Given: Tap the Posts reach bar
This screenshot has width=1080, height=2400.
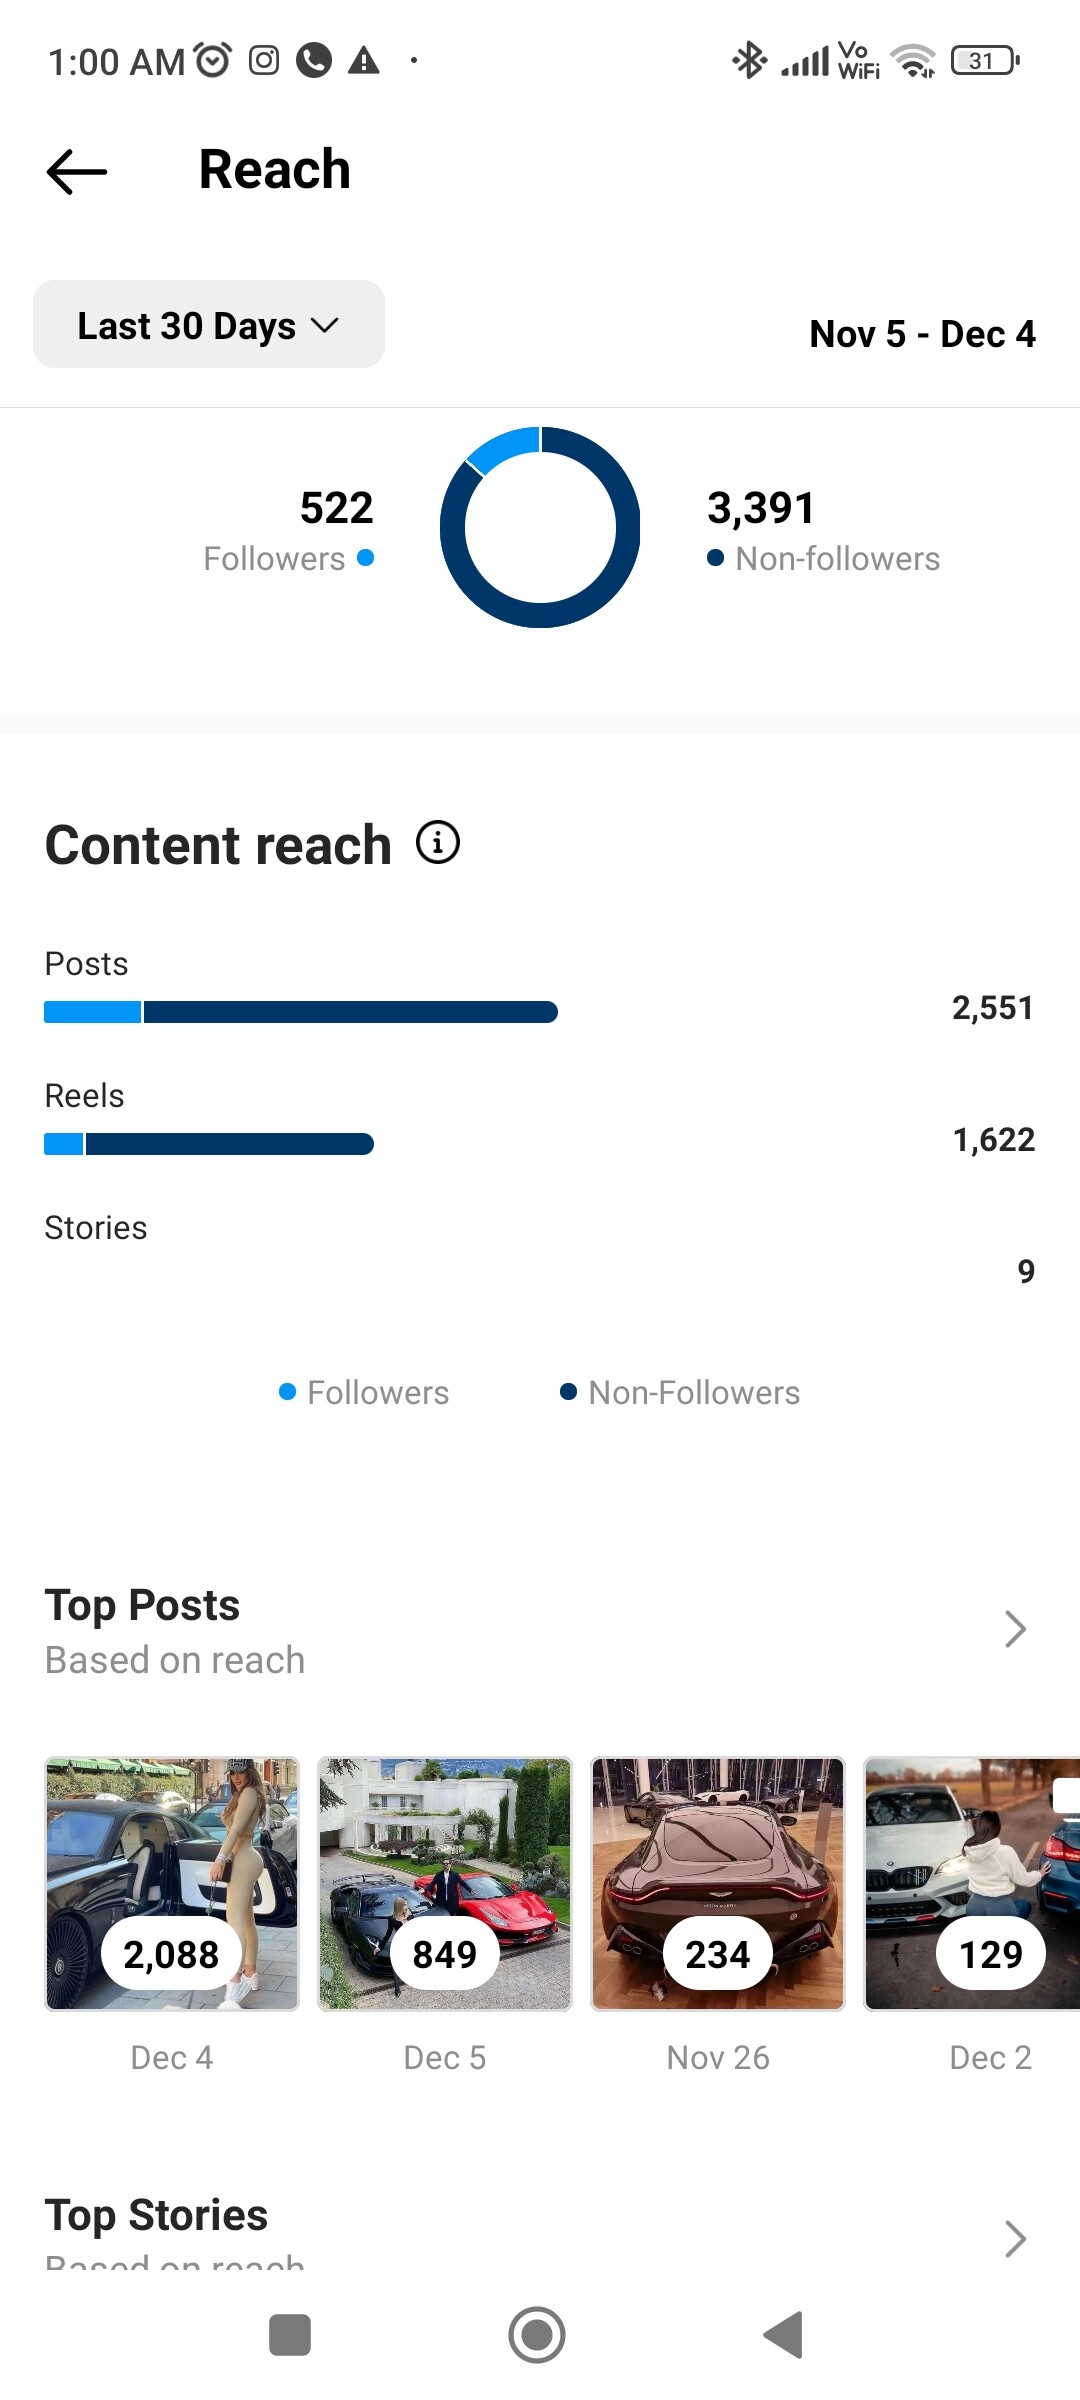Looking at the screenshot, I should (301, 1012).
